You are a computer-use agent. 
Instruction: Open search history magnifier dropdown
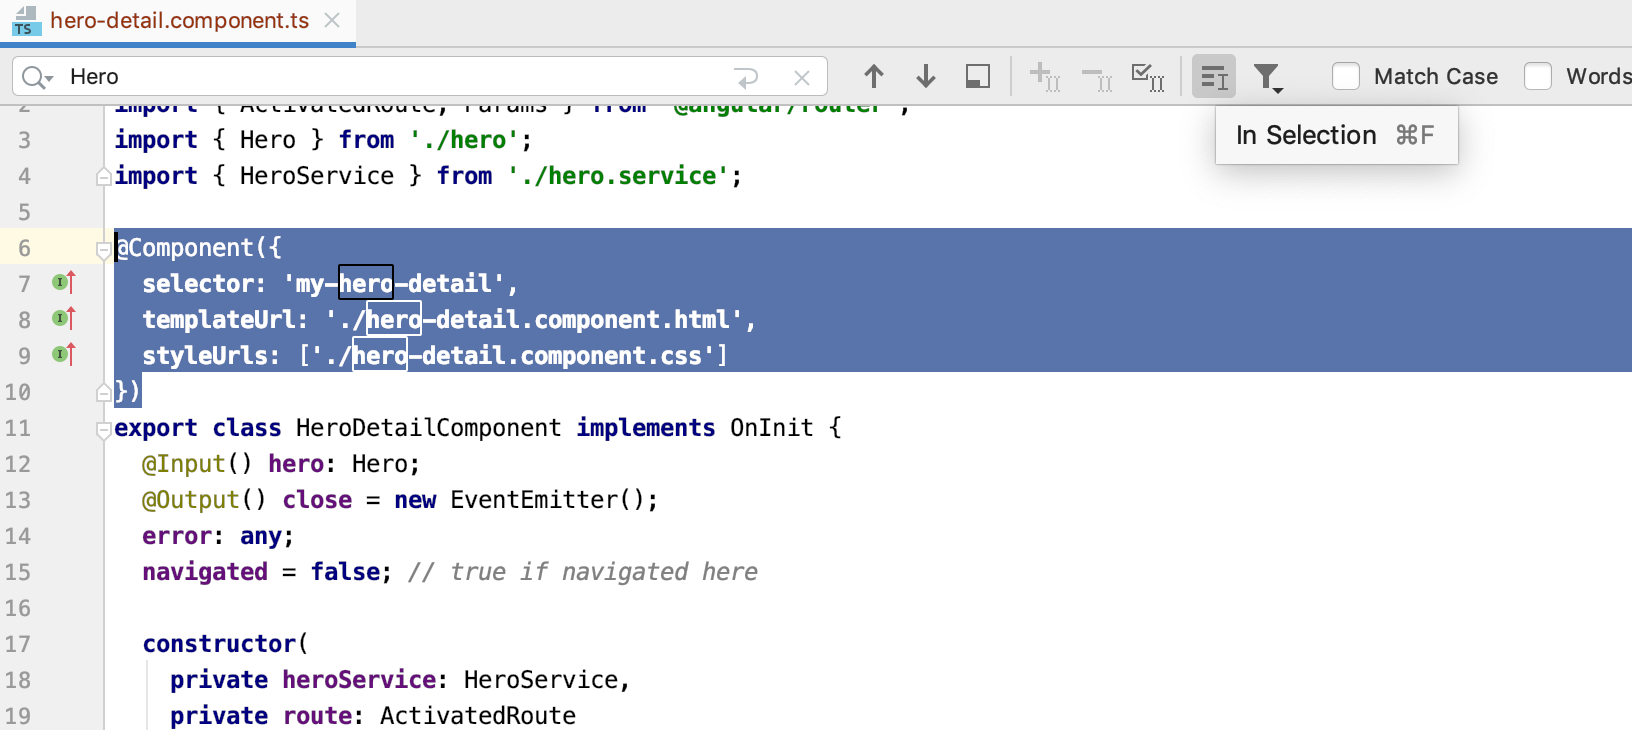click(x=38, y=78)
